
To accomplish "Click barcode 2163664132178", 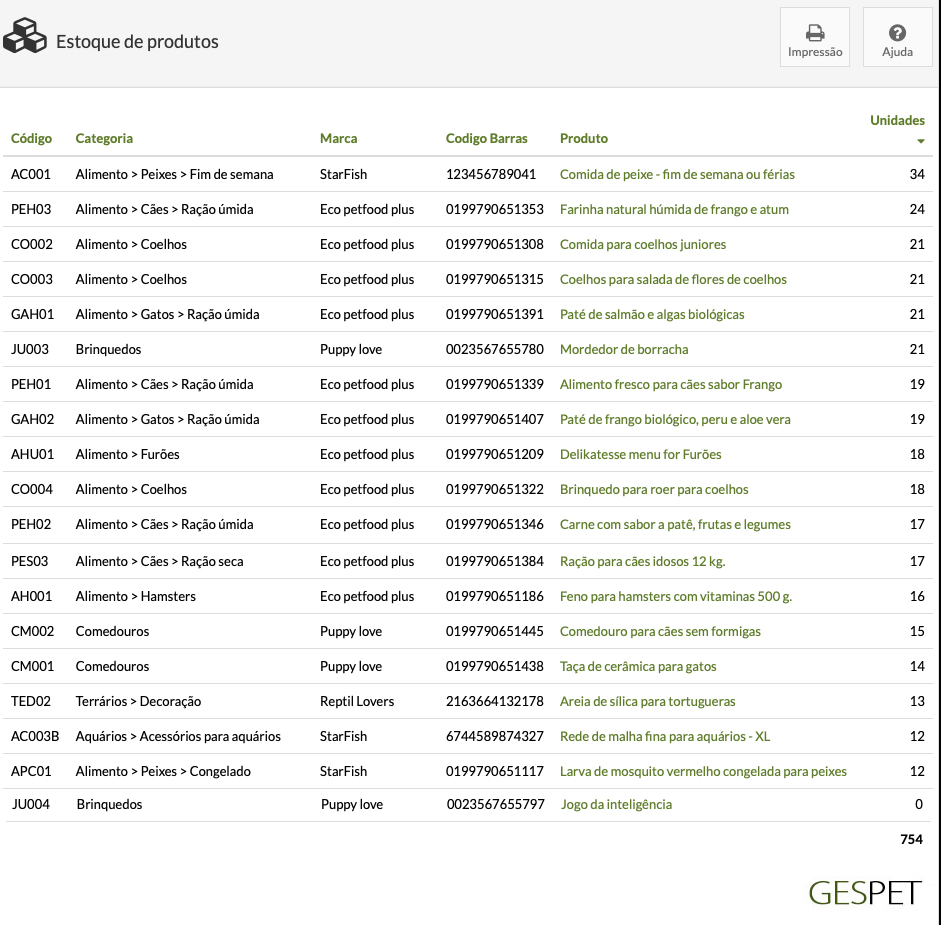I will [x=495, y=701].
